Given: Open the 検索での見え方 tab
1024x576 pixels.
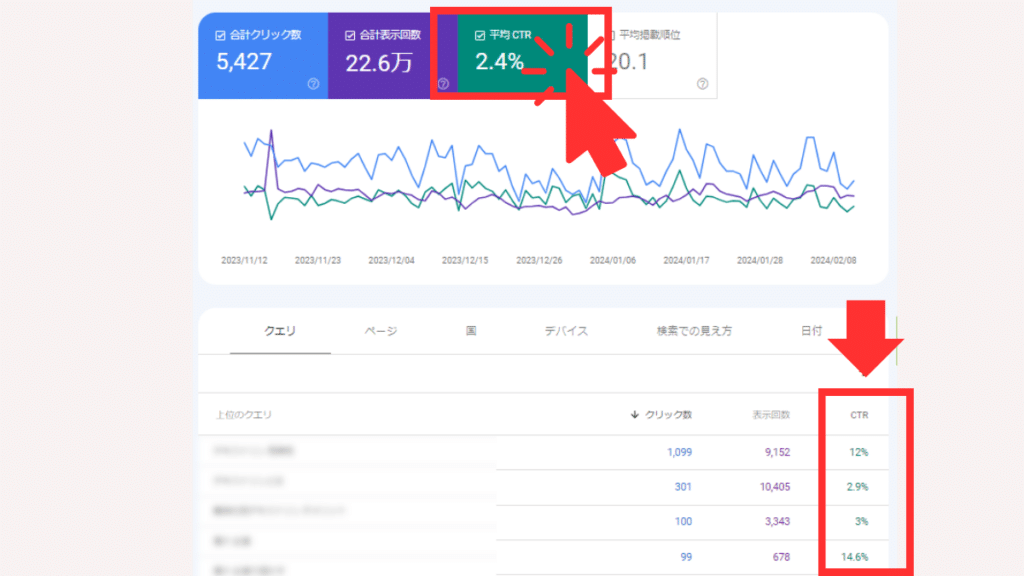Looking at the screenshot, I should [x=694, y=331].
